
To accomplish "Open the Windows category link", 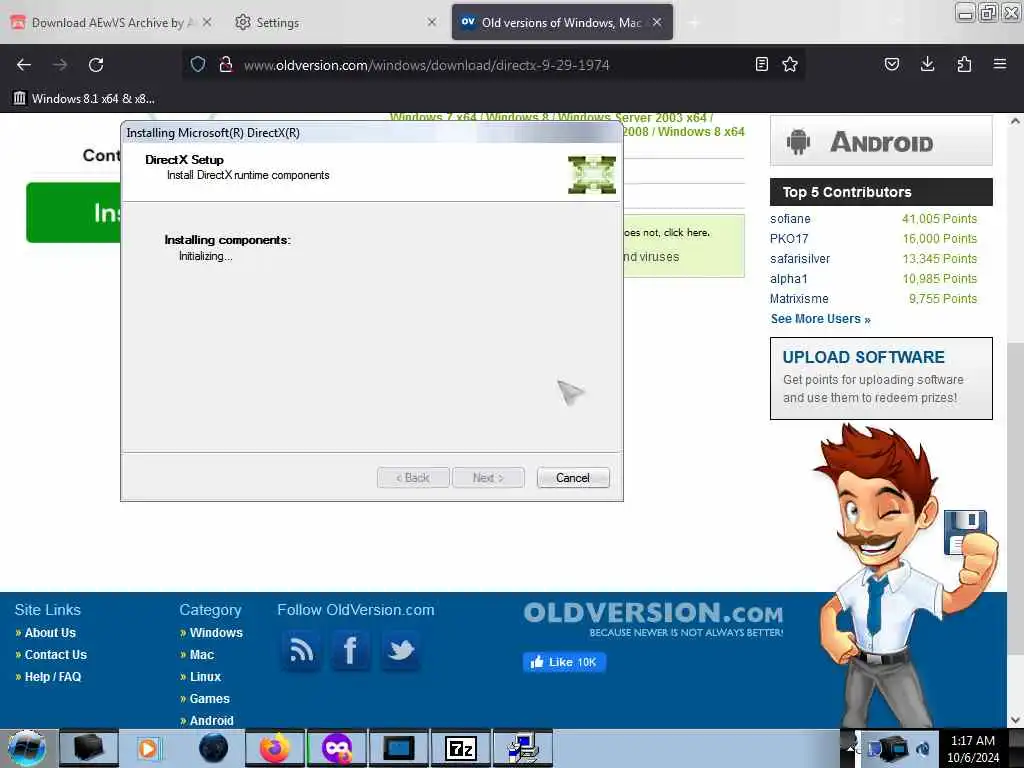I will pyautogui.click(x=216, y=633).
